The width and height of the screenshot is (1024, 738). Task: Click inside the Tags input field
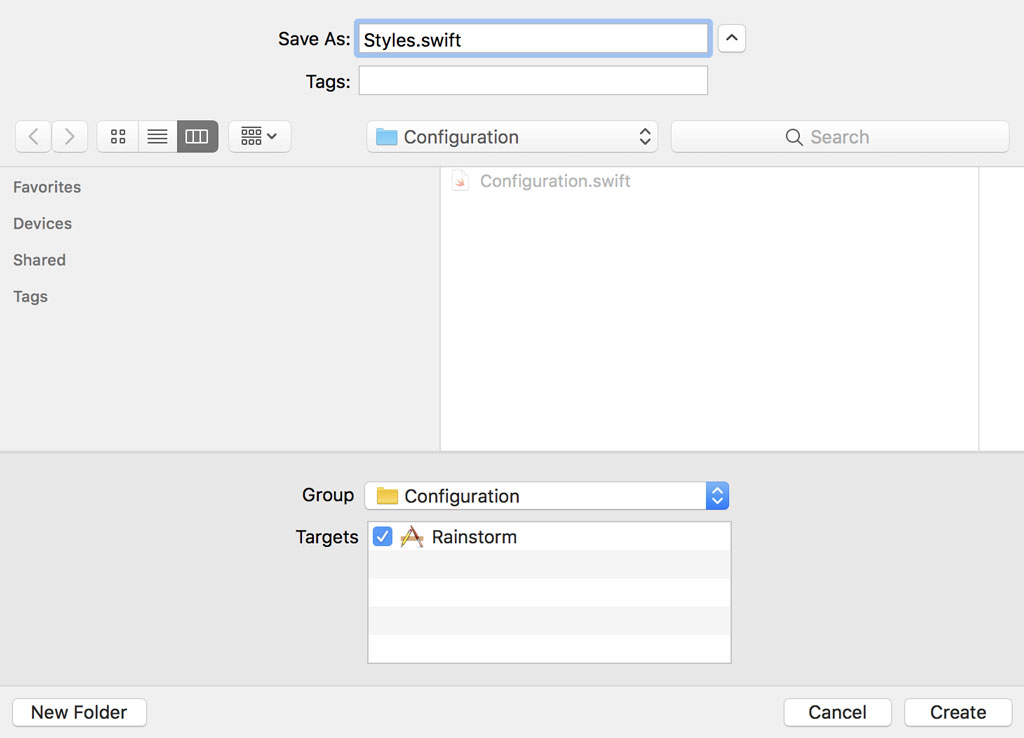click(532, 82)
